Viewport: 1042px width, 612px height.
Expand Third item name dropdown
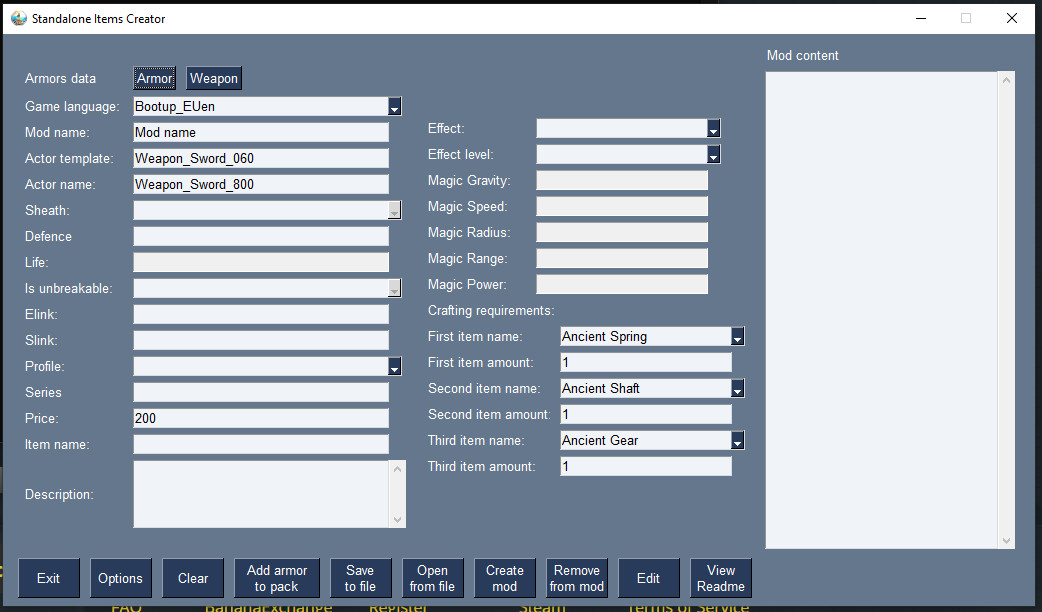point(737,441)
